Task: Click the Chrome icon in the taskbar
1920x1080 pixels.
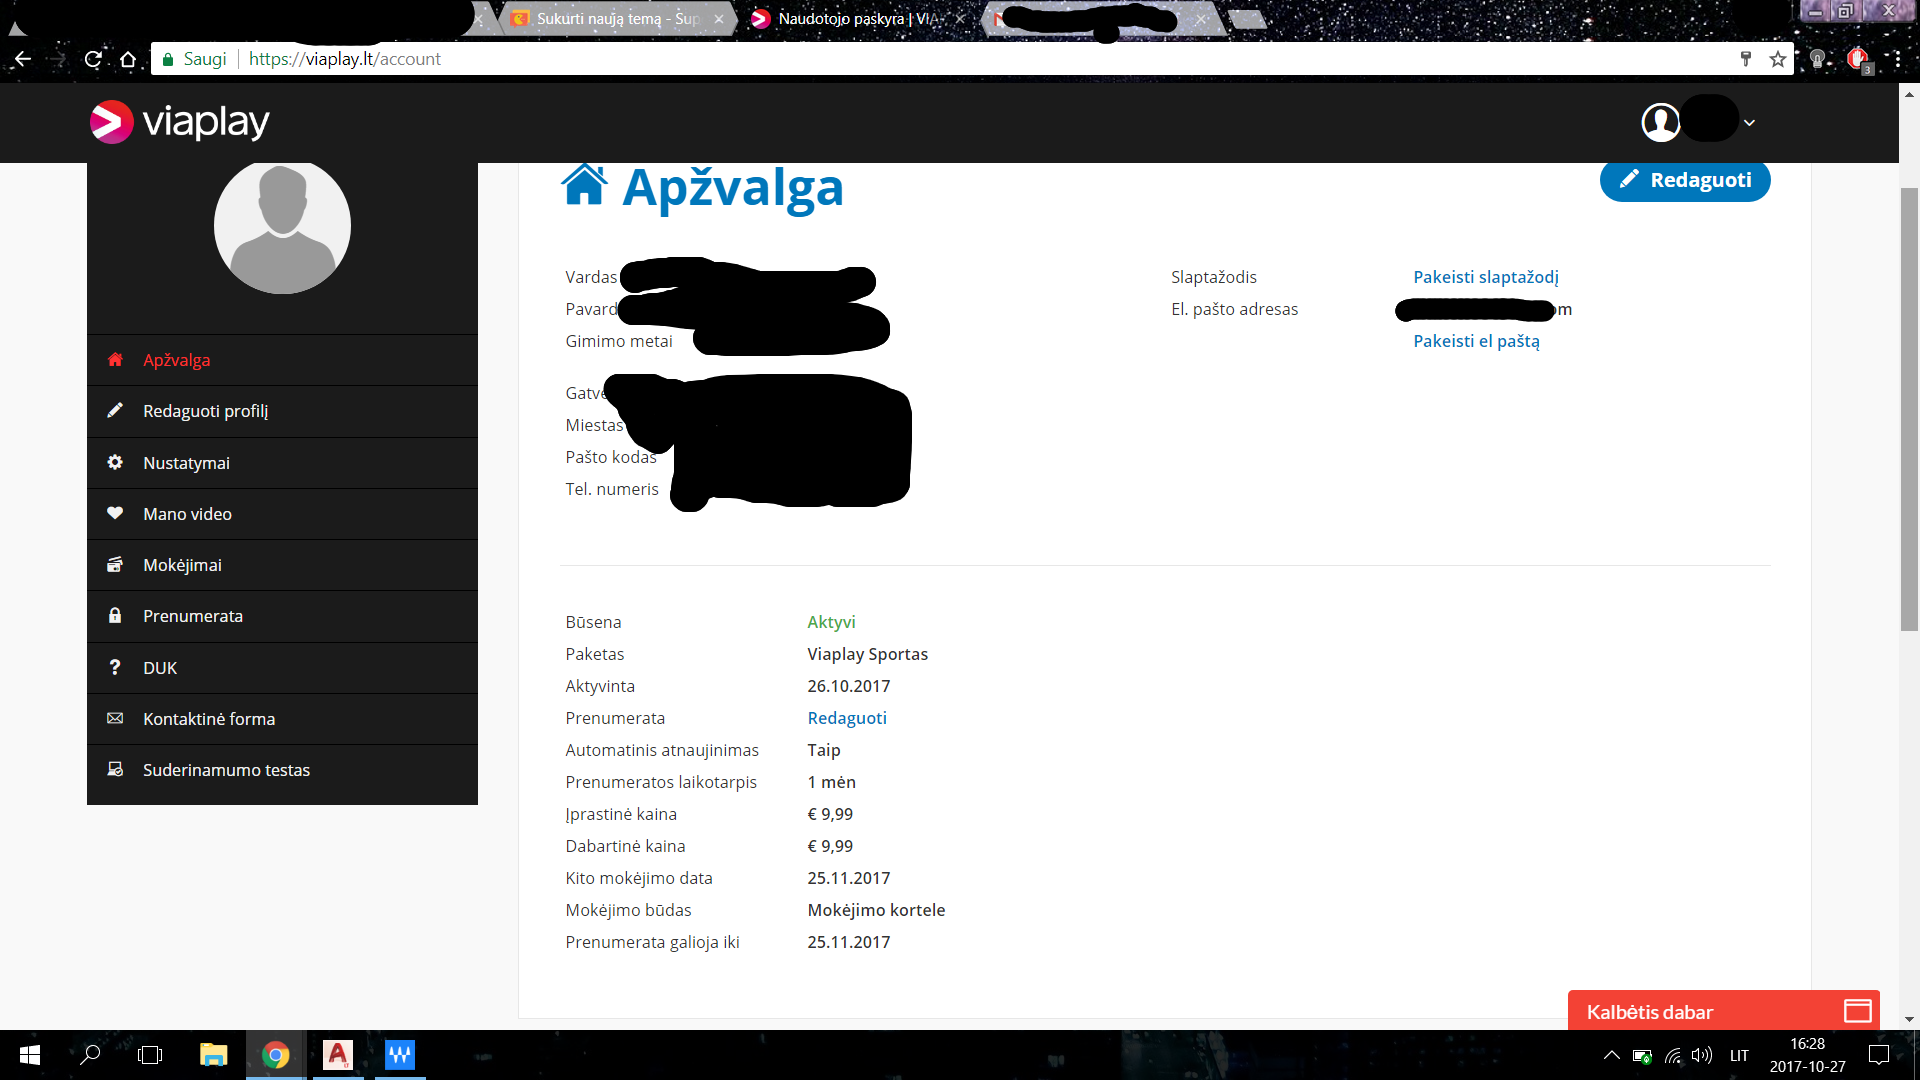Action: click(276, 1055)
